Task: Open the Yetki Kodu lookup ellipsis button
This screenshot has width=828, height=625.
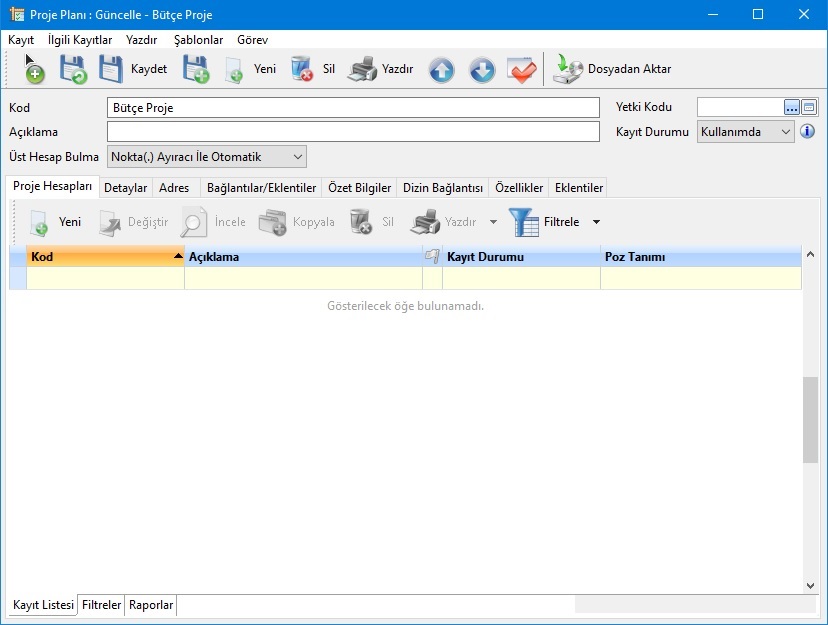Action: tap(791, 107)
